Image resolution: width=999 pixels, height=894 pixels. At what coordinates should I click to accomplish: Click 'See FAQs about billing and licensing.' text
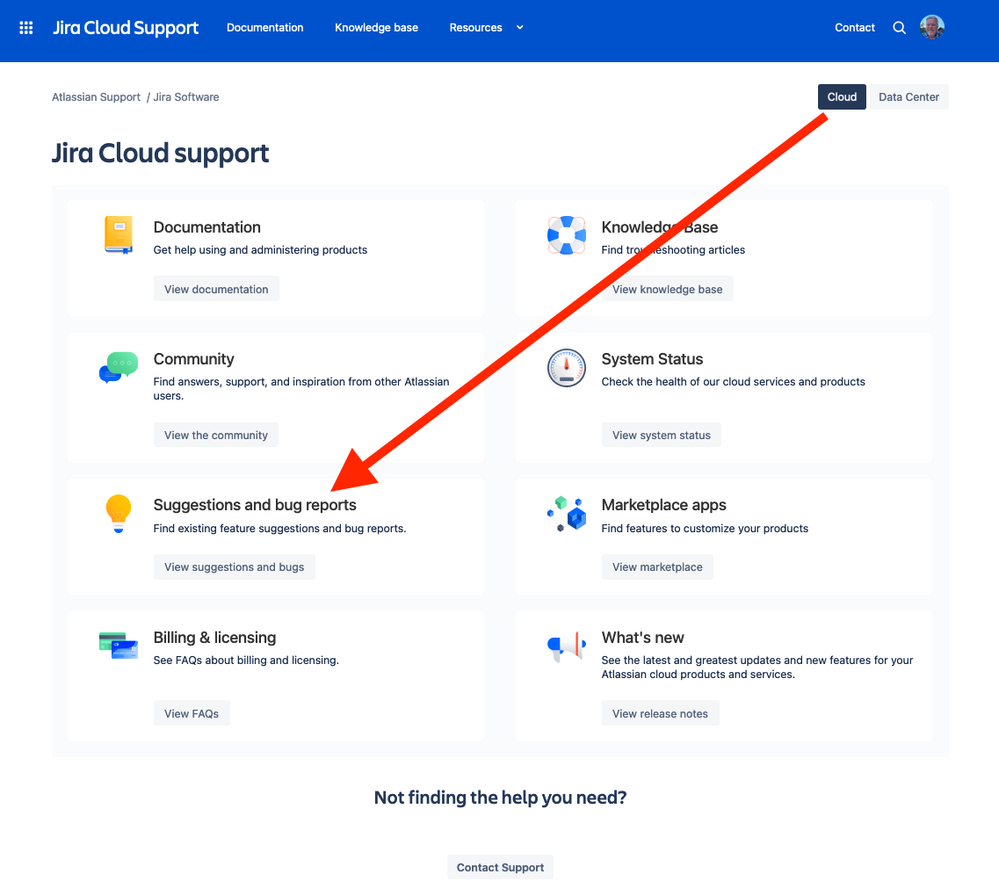[x=246, y=660]
